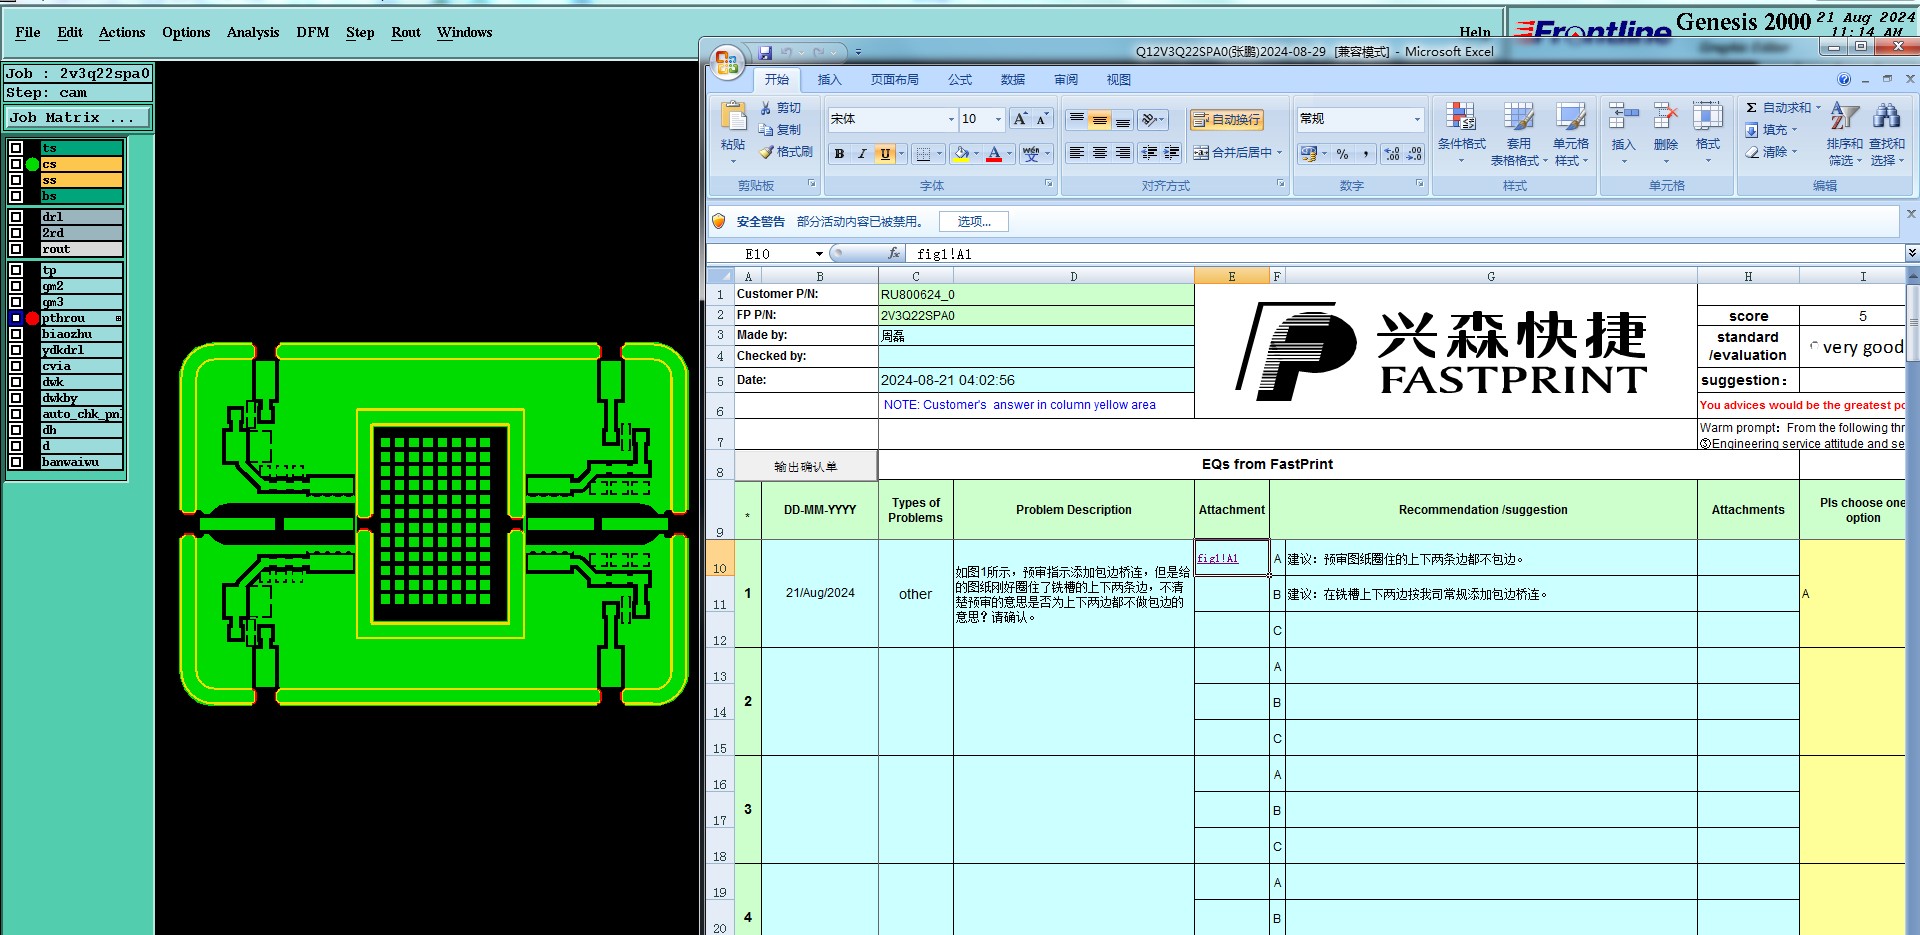Save the workbook from quick access toolbar
This screenshot has width=1920, height=935.
click(x=765, y=52)
